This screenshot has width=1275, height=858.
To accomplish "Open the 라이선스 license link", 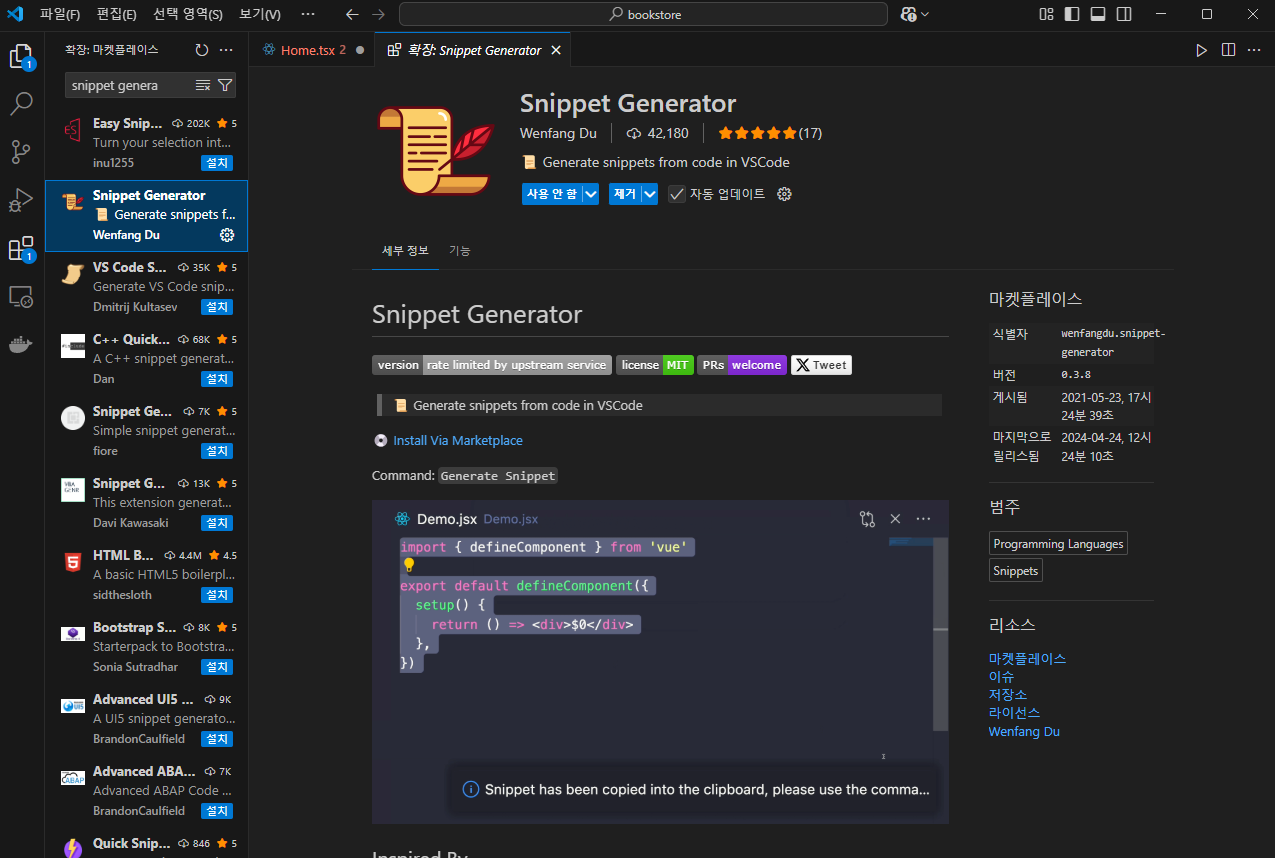I will [x=1014, y=713].
